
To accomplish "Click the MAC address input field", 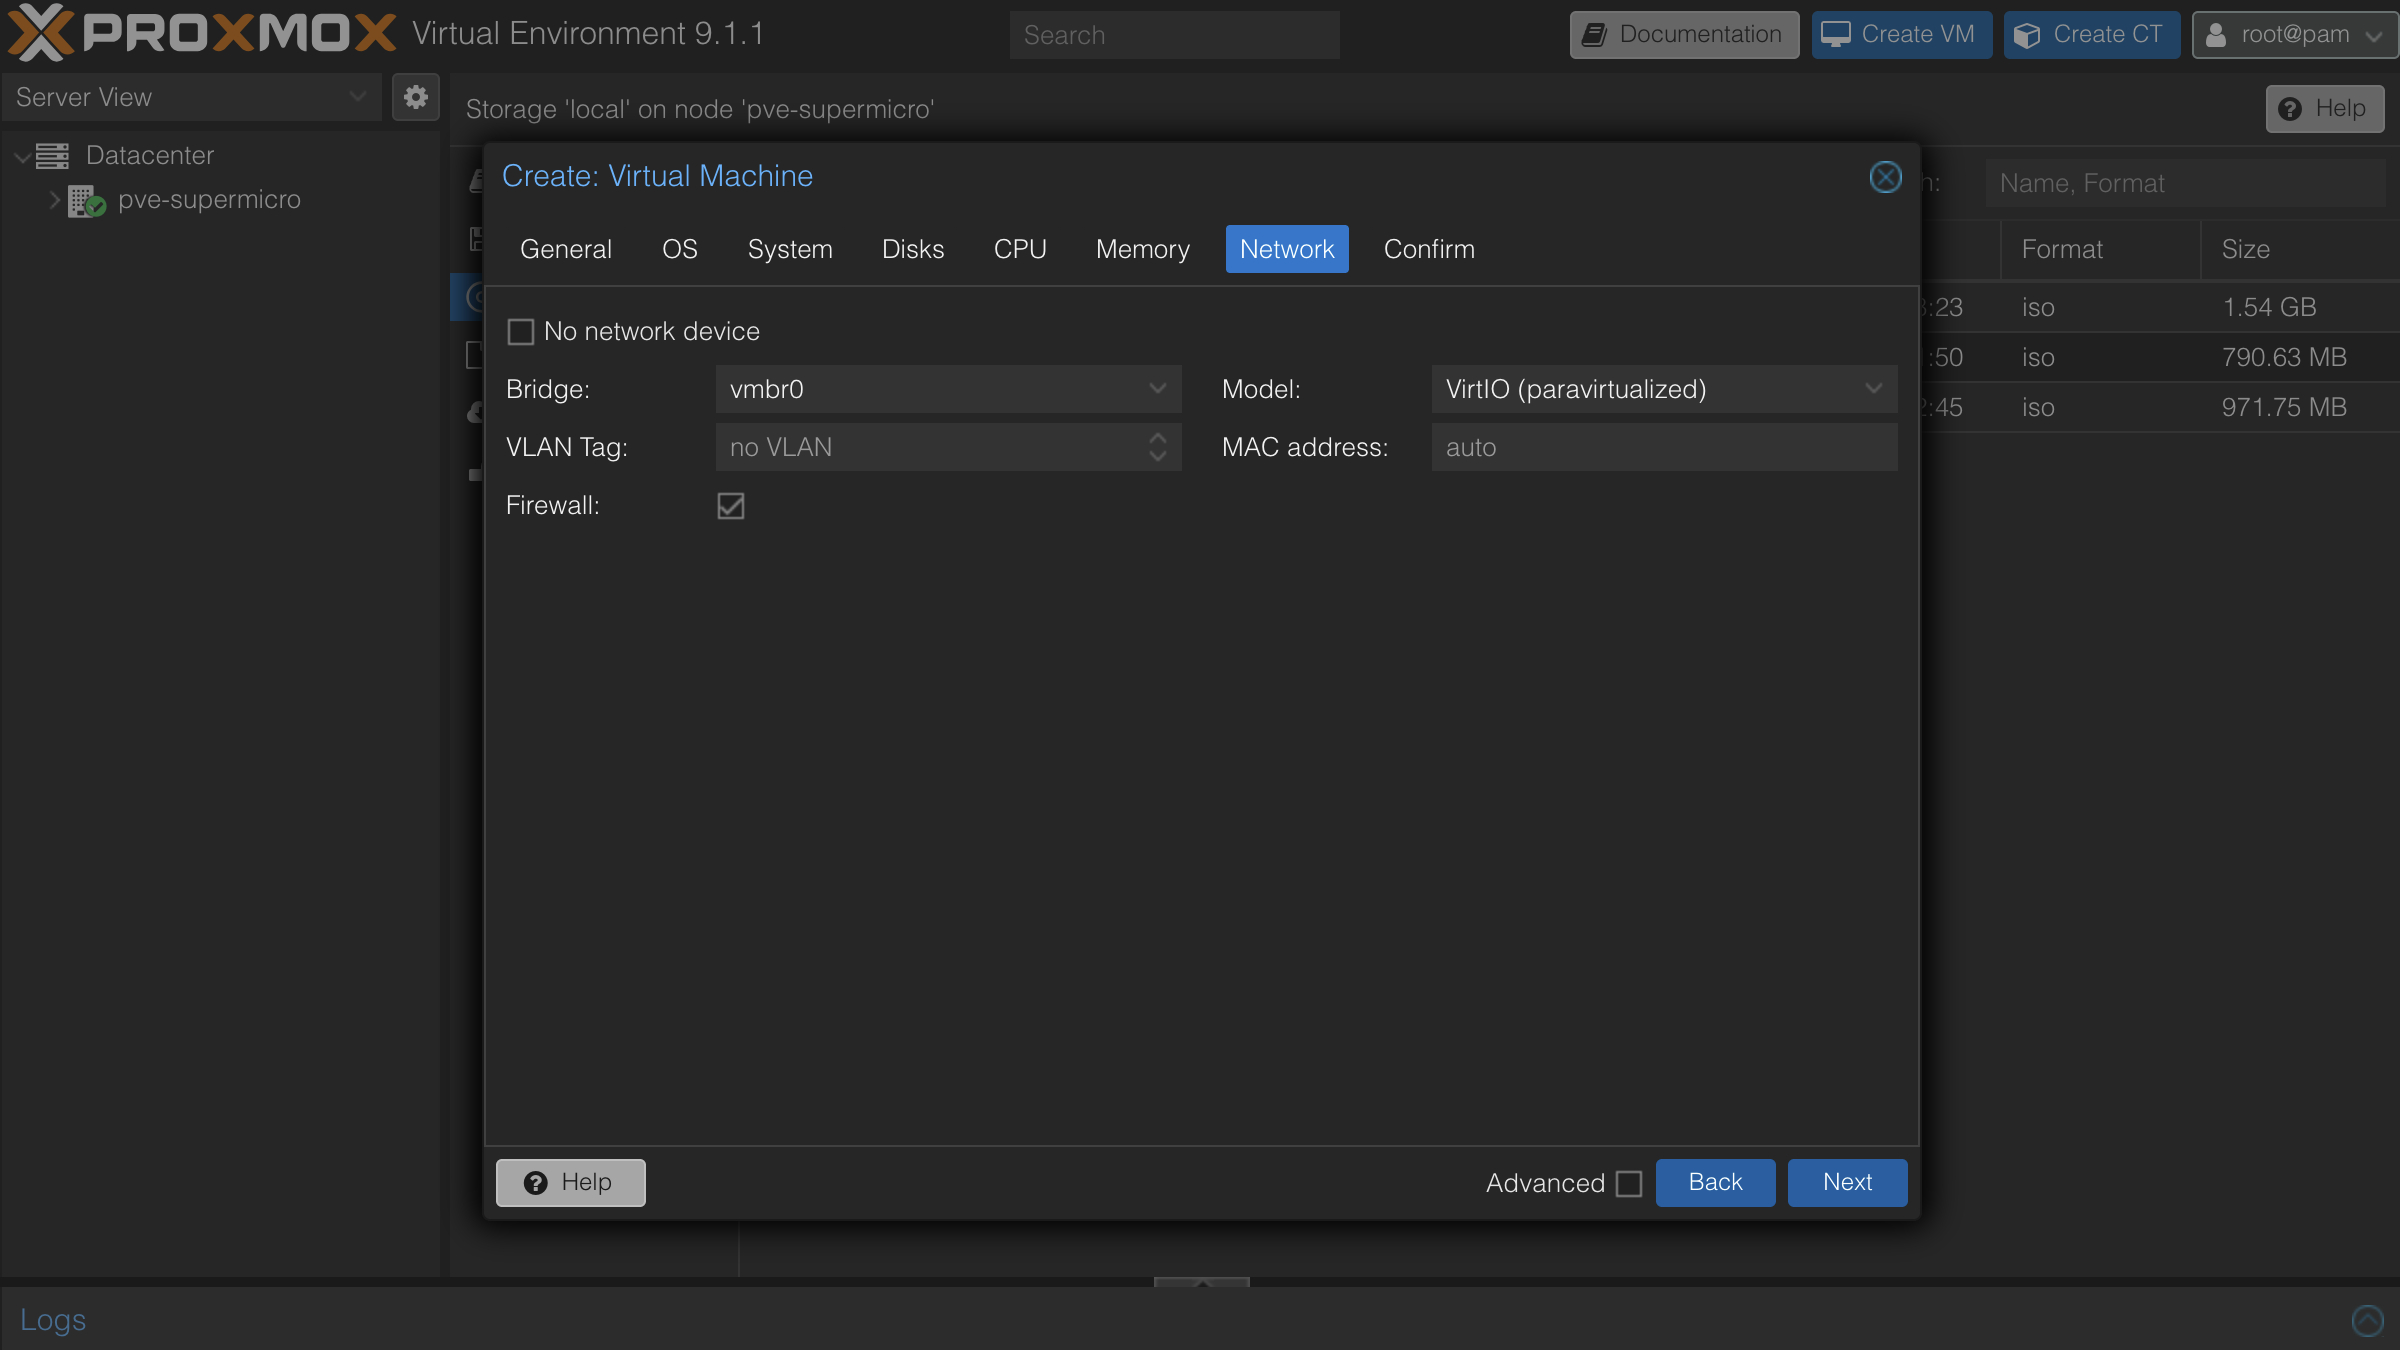I will point(1663,447).
